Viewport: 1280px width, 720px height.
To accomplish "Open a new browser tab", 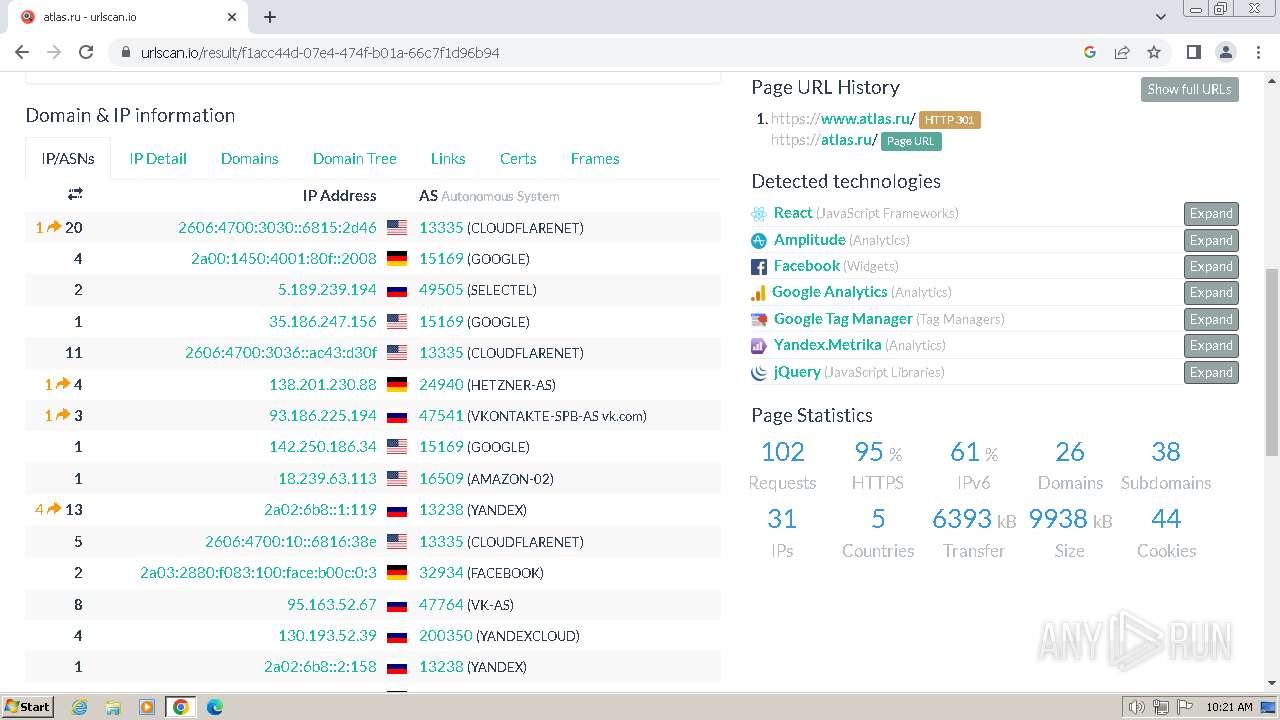I will coord(270,17).
